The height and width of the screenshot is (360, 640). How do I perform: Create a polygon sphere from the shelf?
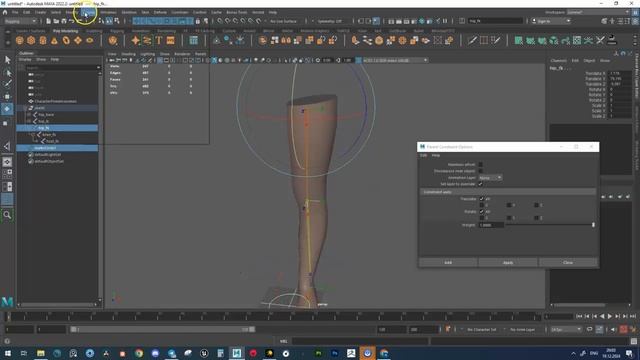click(x=20, y=40)
